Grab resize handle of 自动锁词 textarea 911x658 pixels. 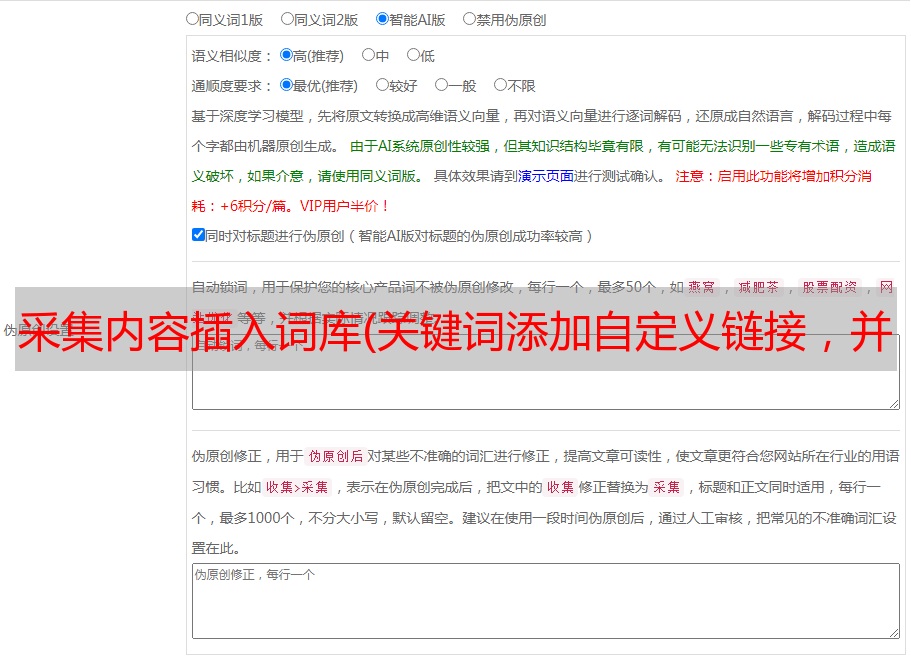pos(894,404)
